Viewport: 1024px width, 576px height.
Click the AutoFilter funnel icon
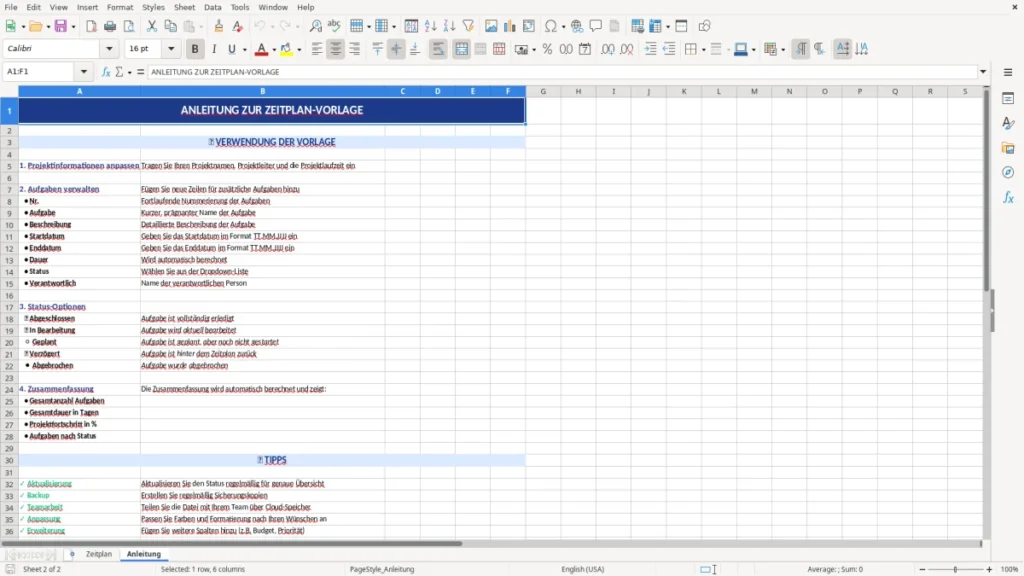pyautogui.click(x=468, y=26)
